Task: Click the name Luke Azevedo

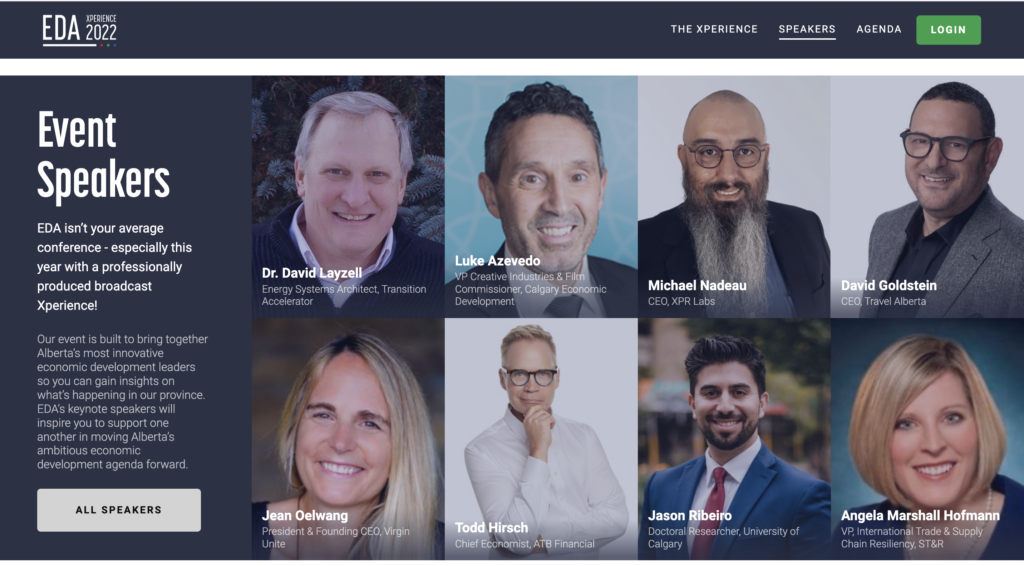Action: pos(498,260)
